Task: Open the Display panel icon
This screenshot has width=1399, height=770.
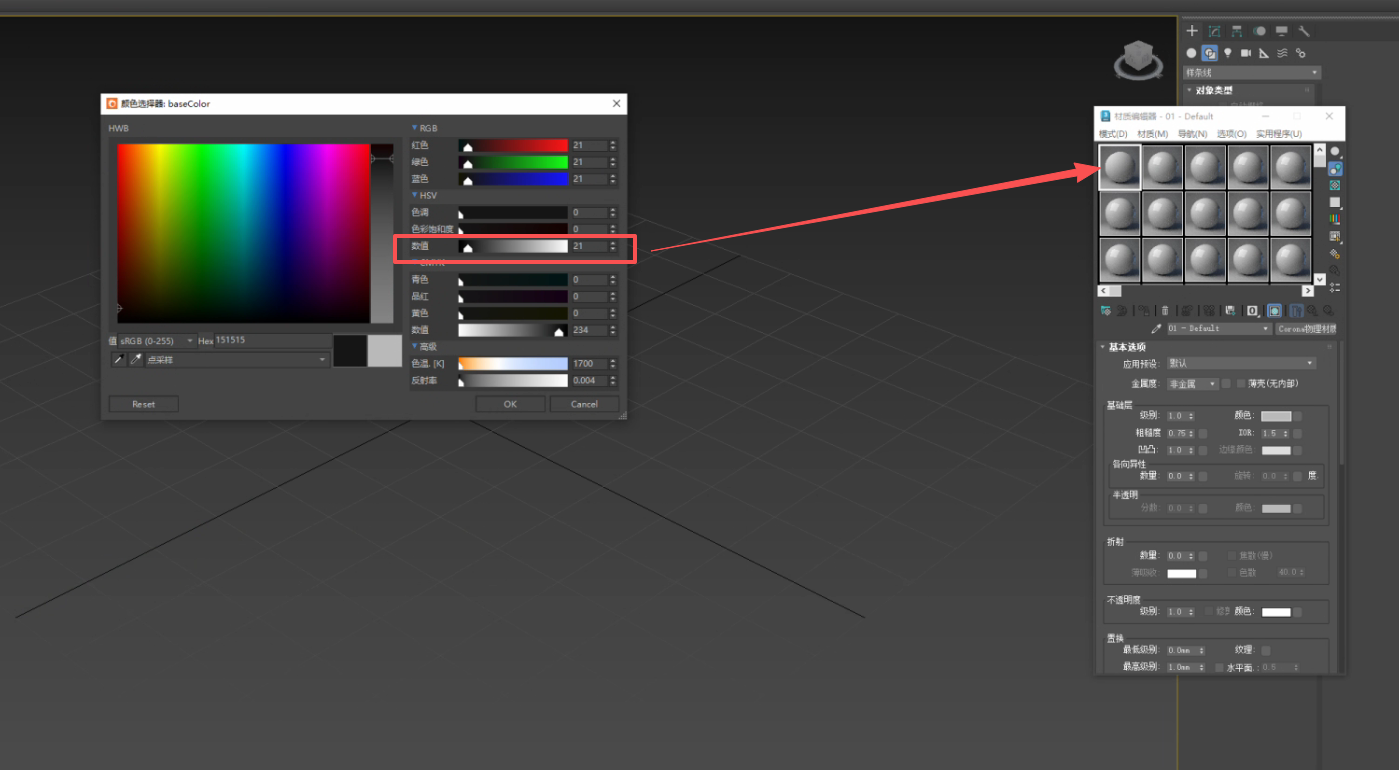Action: click(x=1281, y=31)
